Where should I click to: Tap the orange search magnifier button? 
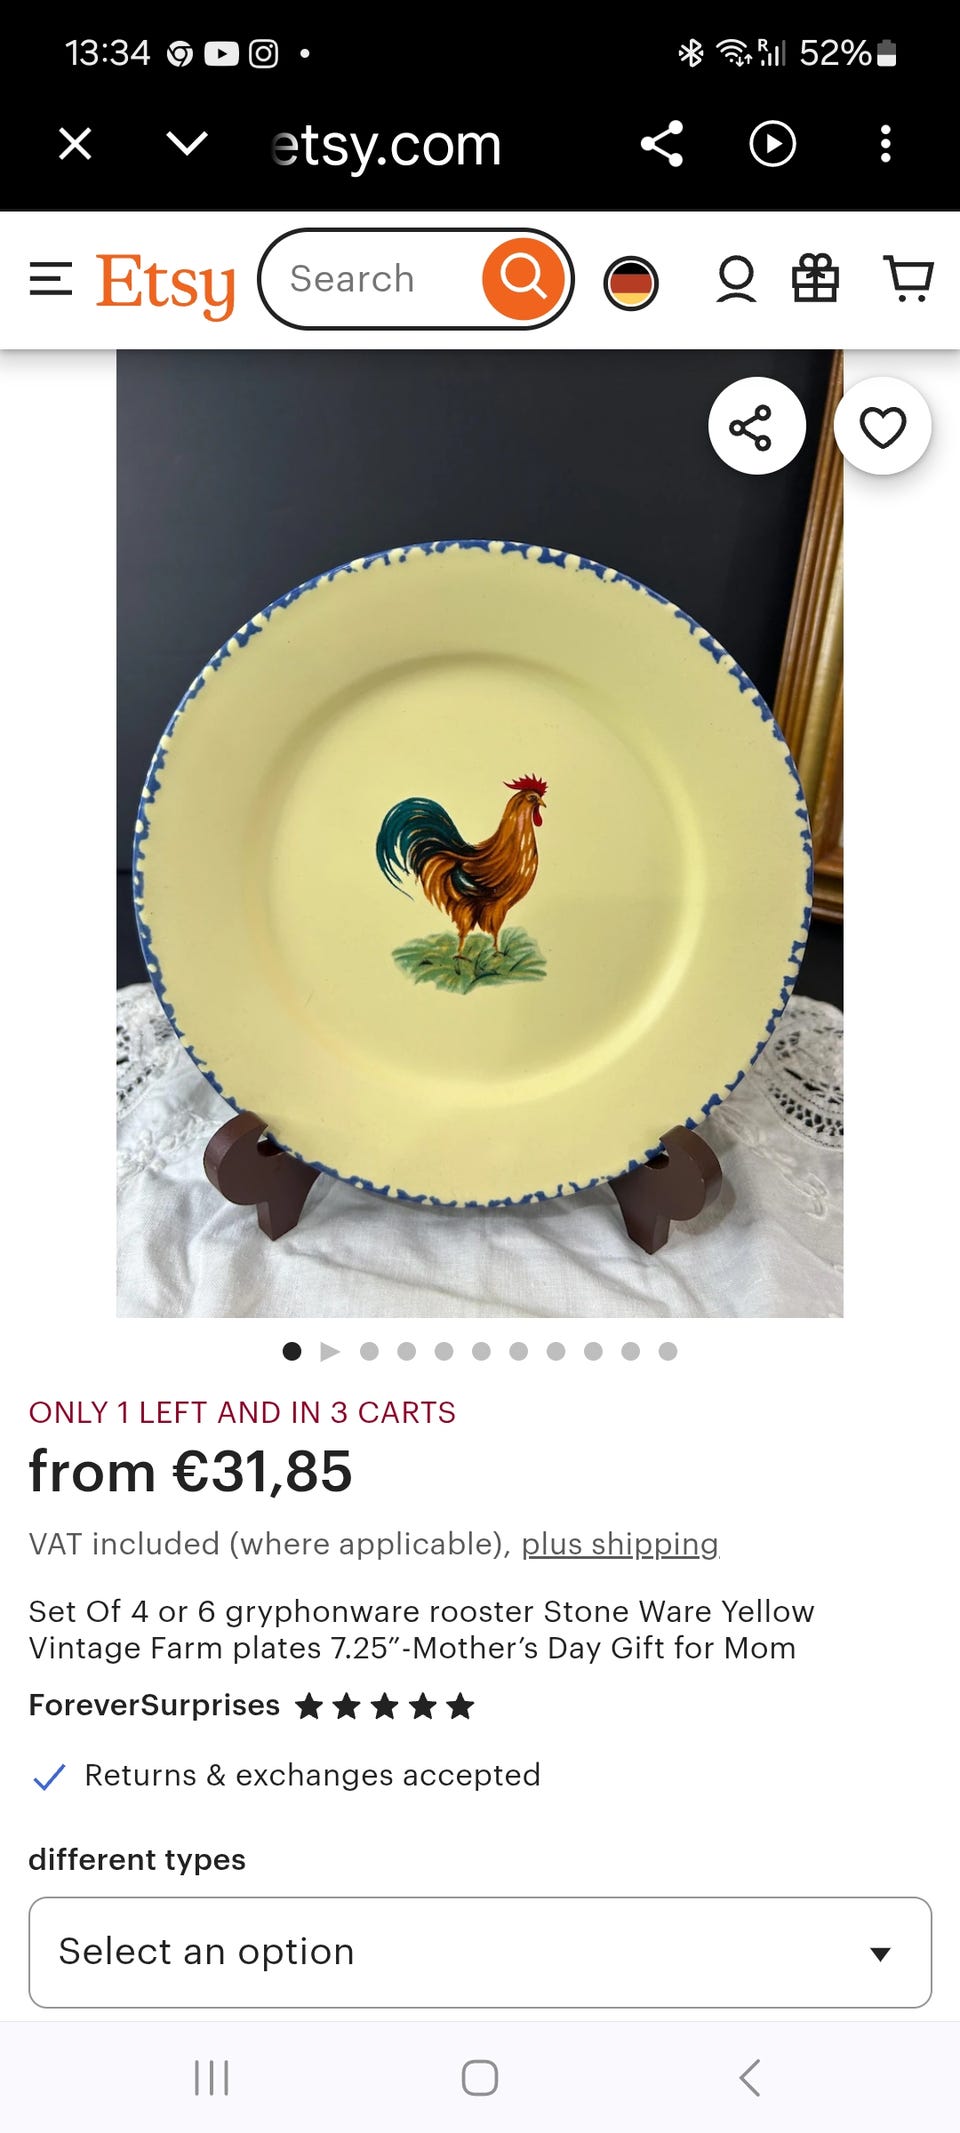(x=523, y=279)
